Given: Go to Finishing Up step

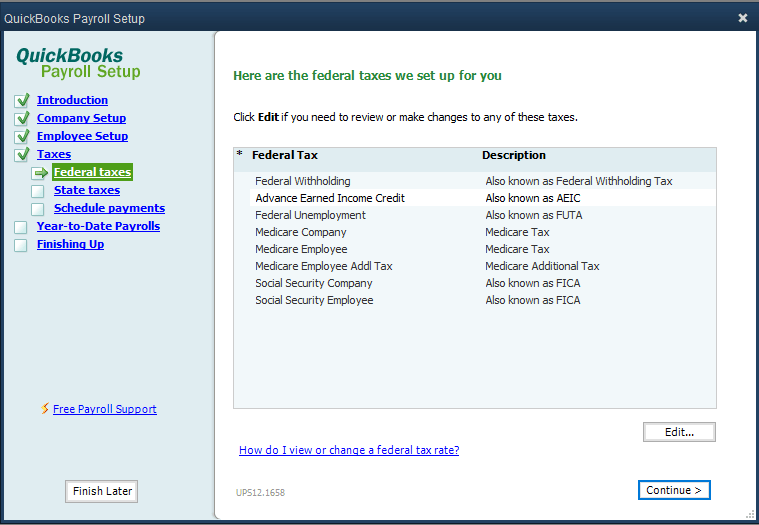Looking at the screenshot, I should tap(70, 244).
